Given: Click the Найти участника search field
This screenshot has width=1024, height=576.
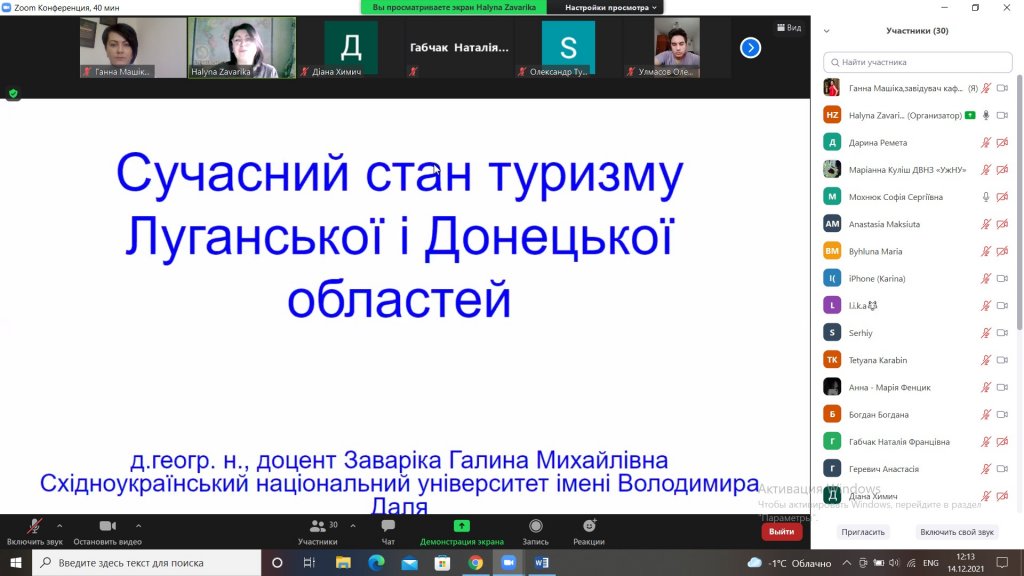Looking at the screenshot, I should point(918,62).
